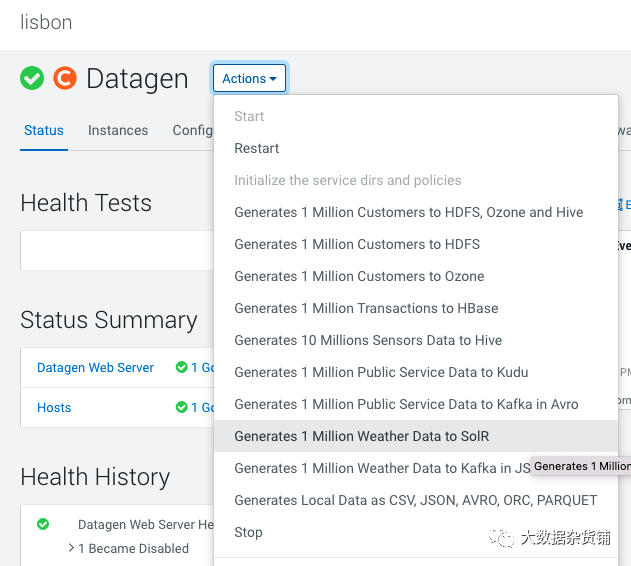
Task: Choose Generates 1 Million Customers to Ozone
Action: coord(359,276)
